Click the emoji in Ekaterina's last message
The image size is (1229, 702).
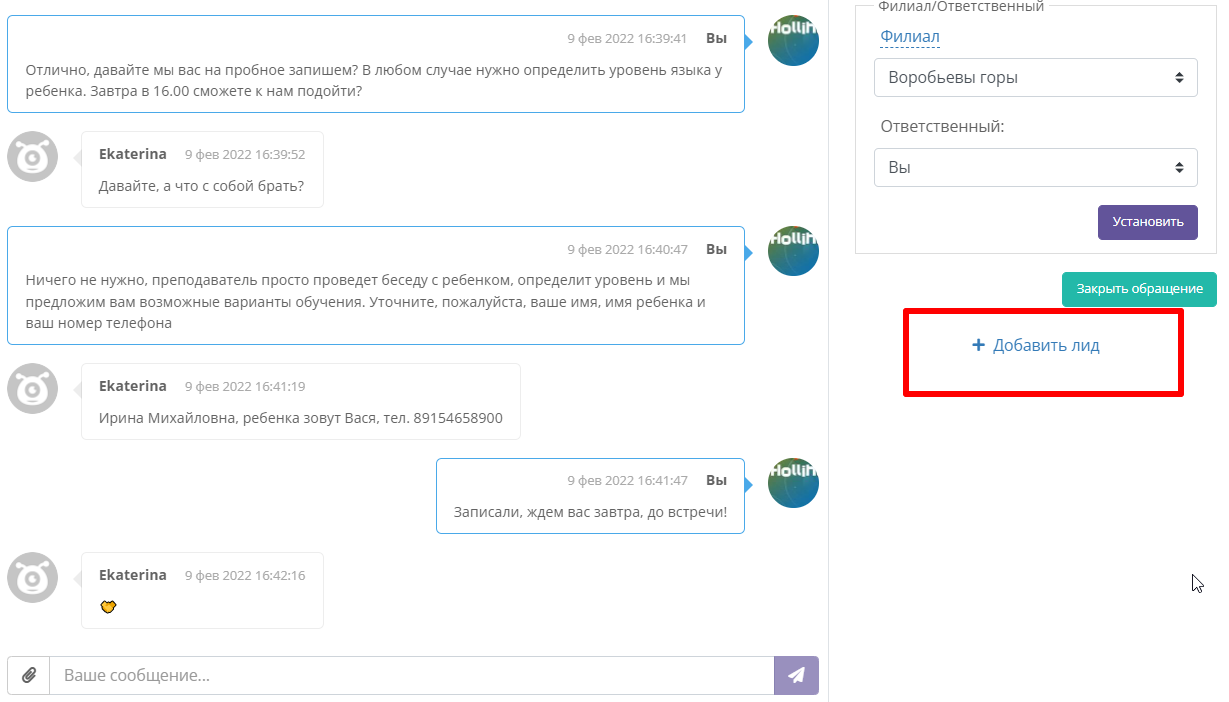coord(109,606)
